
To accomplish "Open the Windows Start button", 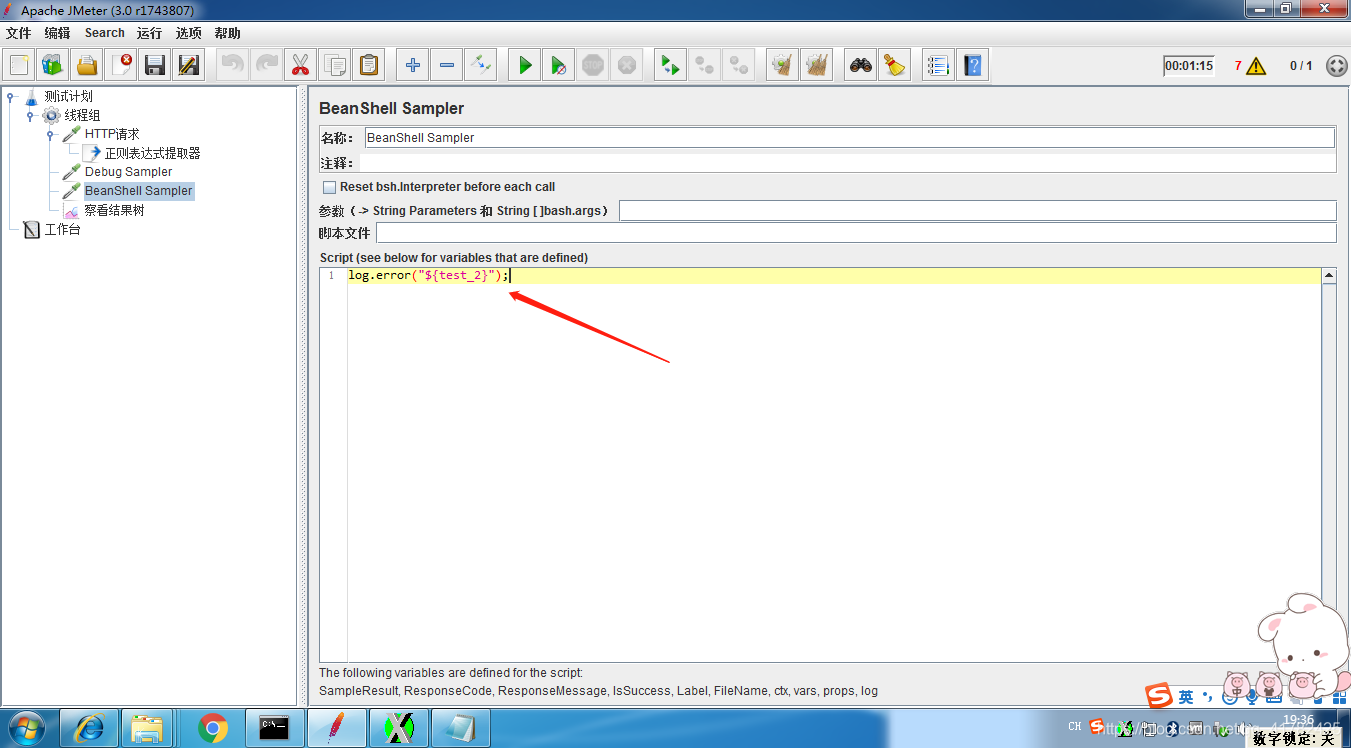I will 27,727.
